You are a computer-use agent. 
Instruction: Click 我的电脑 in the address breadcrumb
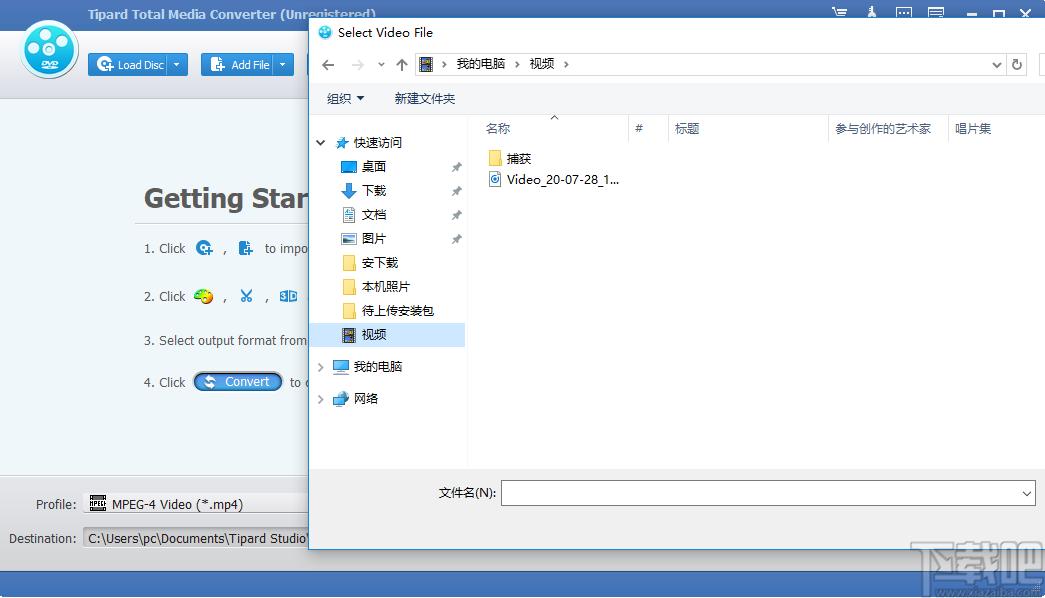click(x=481, y=64)
